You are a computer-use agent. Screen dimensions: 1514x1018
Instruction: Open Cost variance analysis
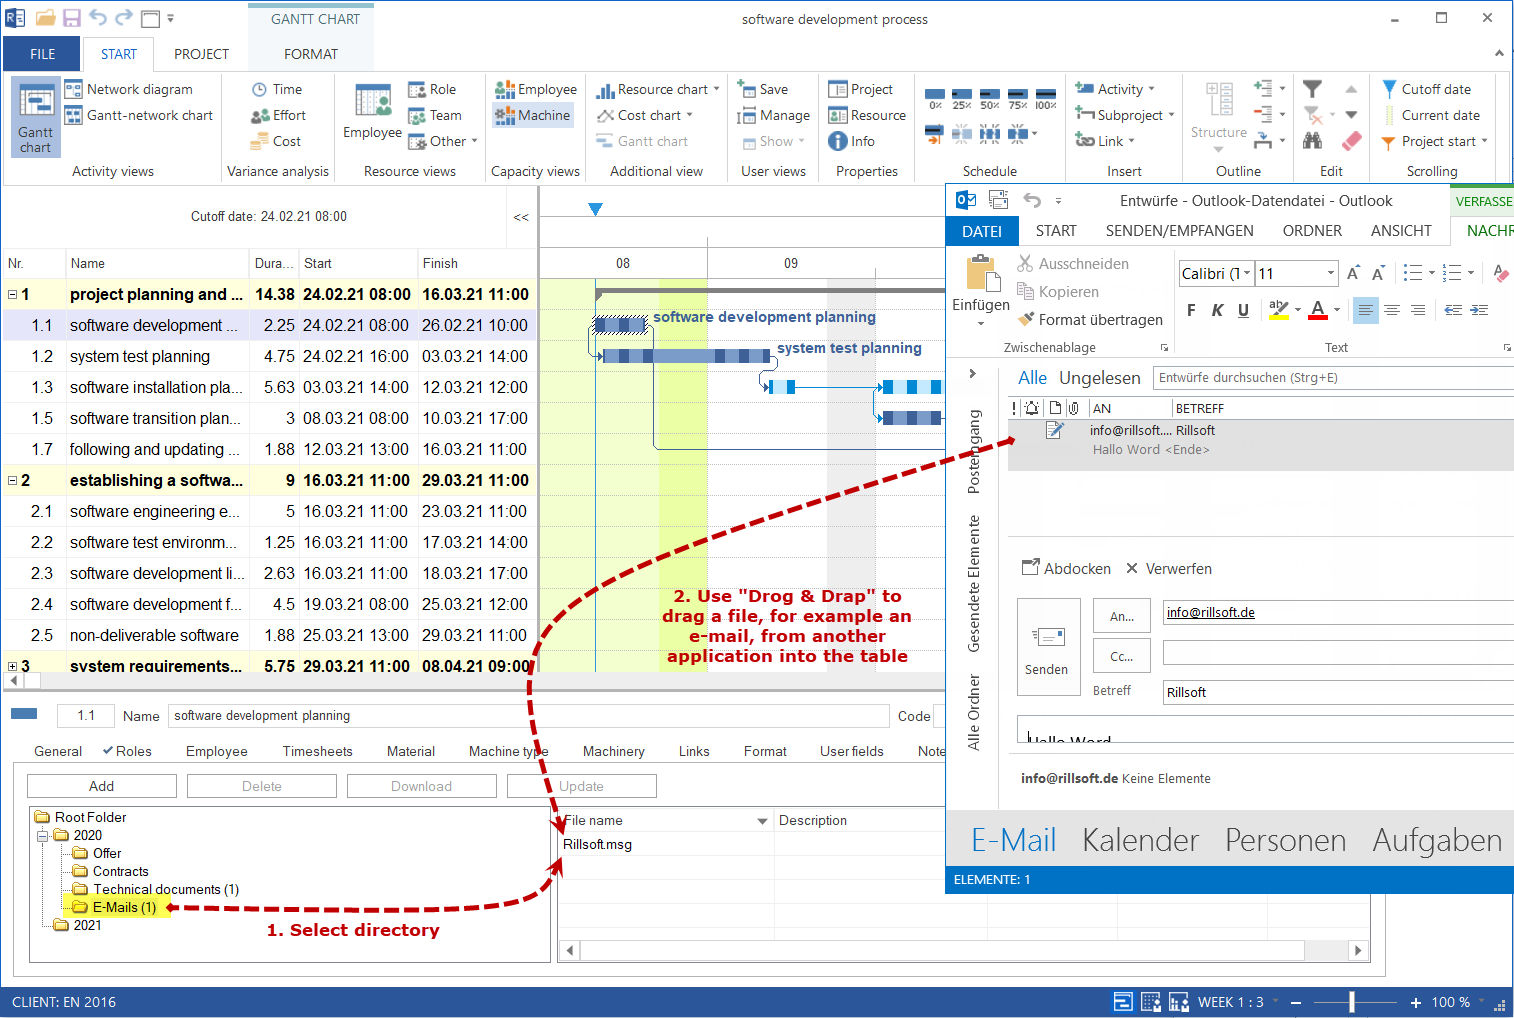276,141
